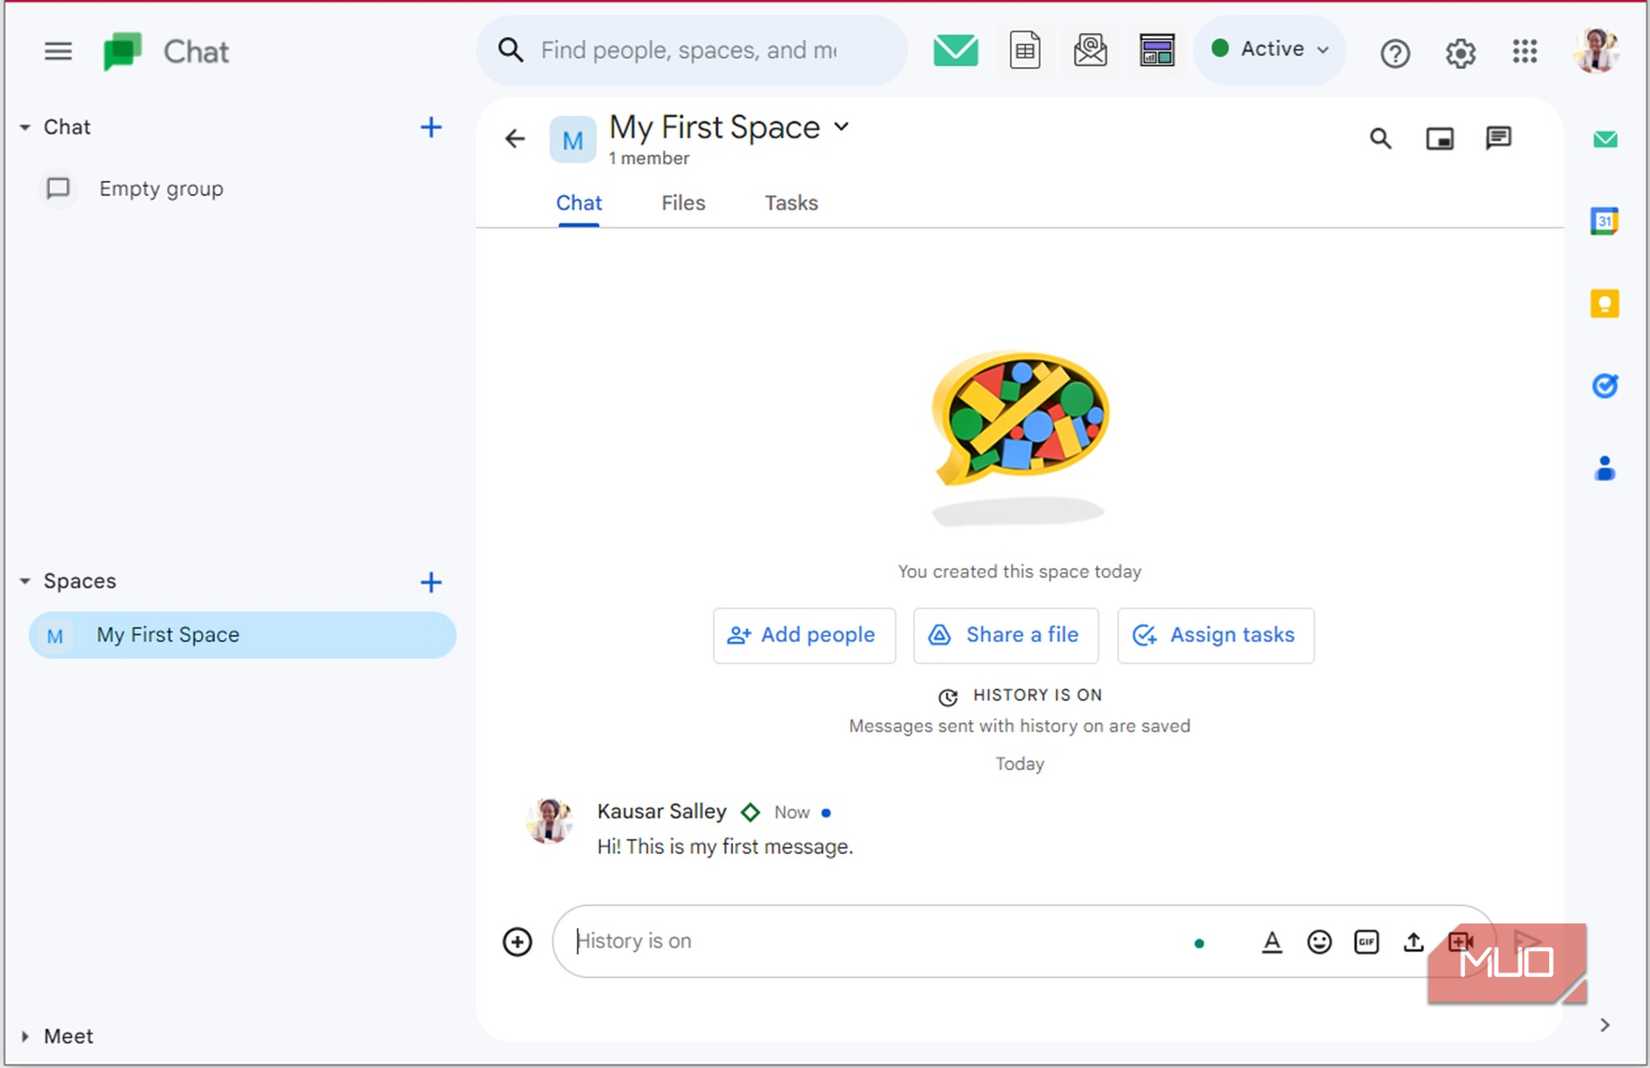
Task: Expand the Meet section
Action: [25, 1037]
